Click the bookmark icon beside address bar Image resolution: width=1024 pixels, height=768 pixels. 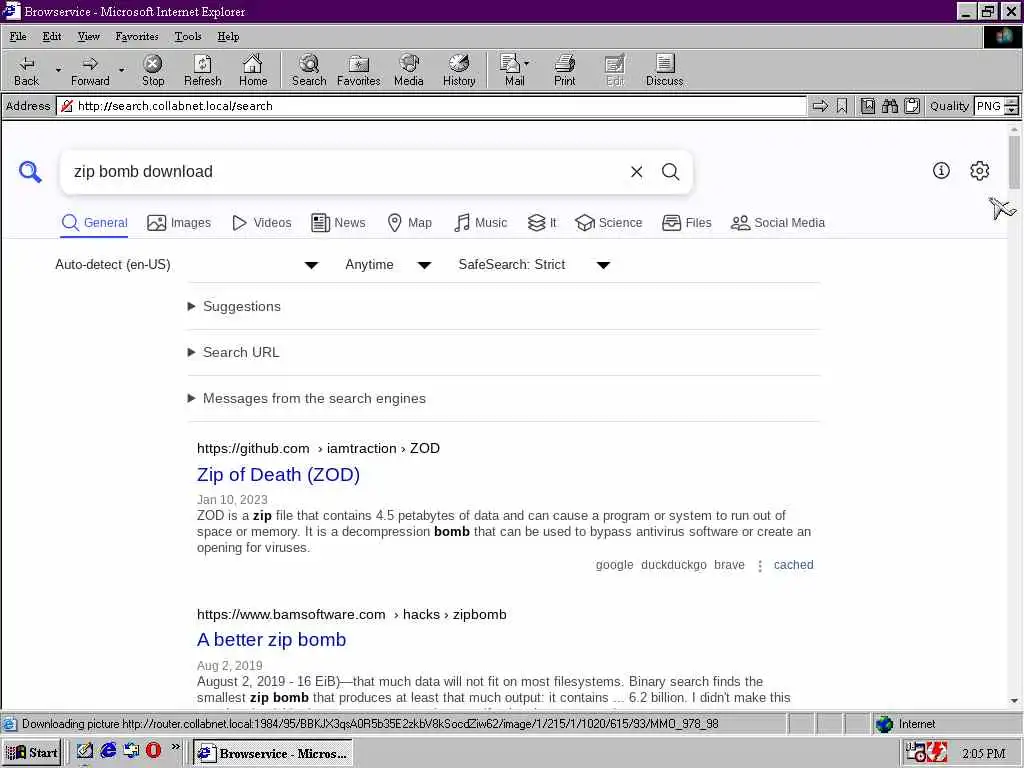pyautogui.click(x=842, y=106)
